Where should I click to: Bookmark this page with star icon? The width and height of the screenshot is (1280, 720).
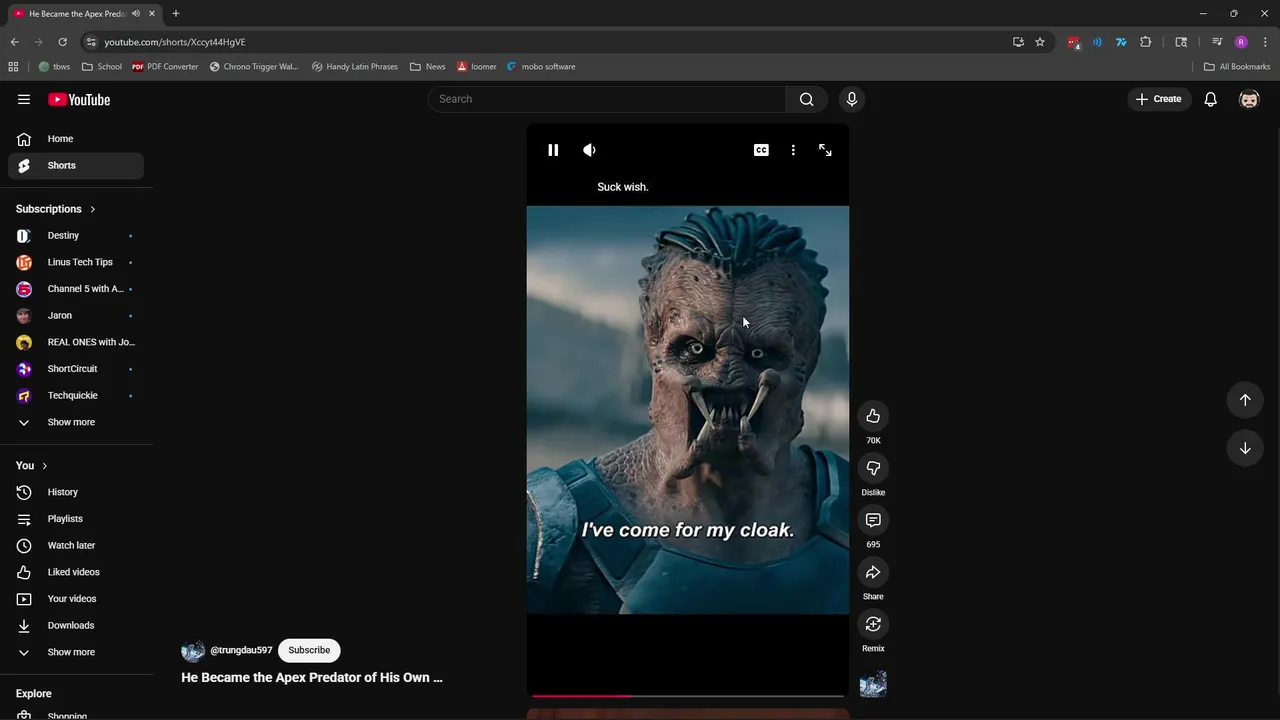click(1040, 42)
